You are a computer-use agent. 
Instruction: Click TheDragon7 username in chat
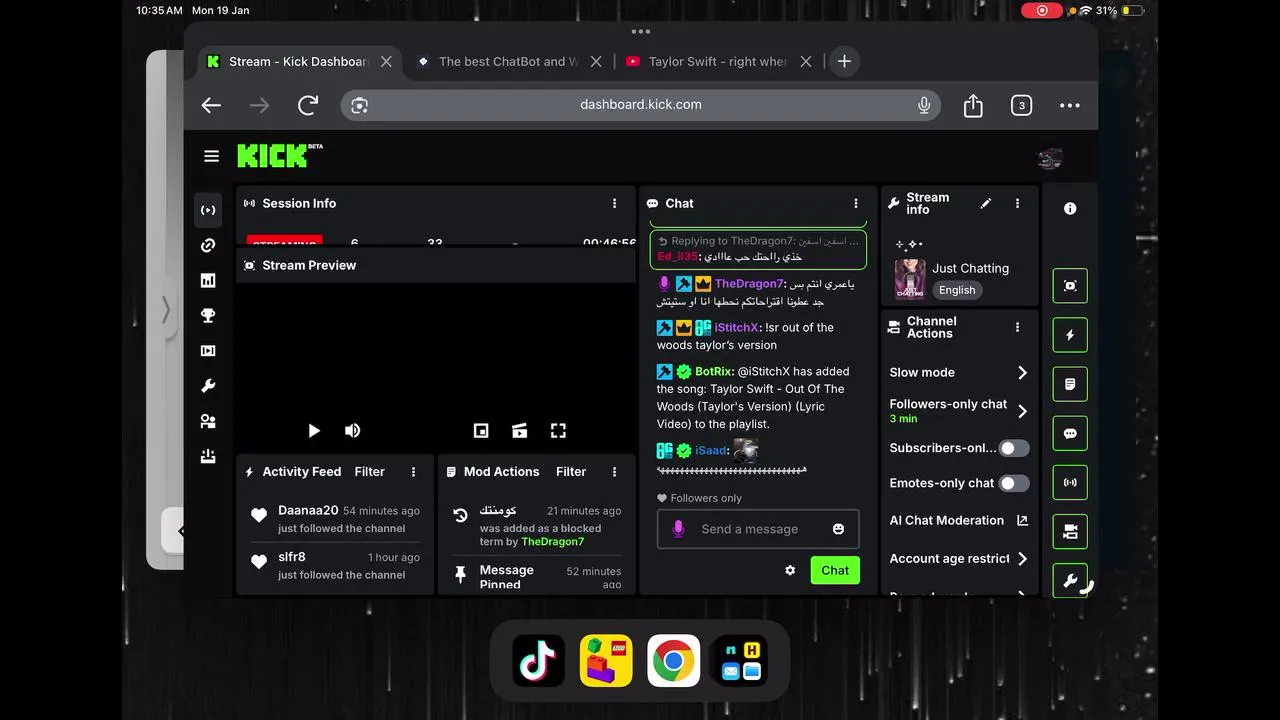(750, 284)
